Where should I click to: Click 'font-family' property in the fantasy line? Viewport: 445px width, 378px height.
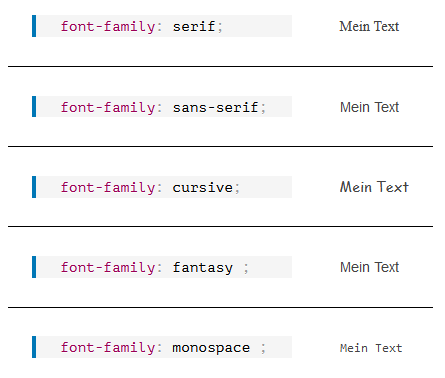[108, 268]
